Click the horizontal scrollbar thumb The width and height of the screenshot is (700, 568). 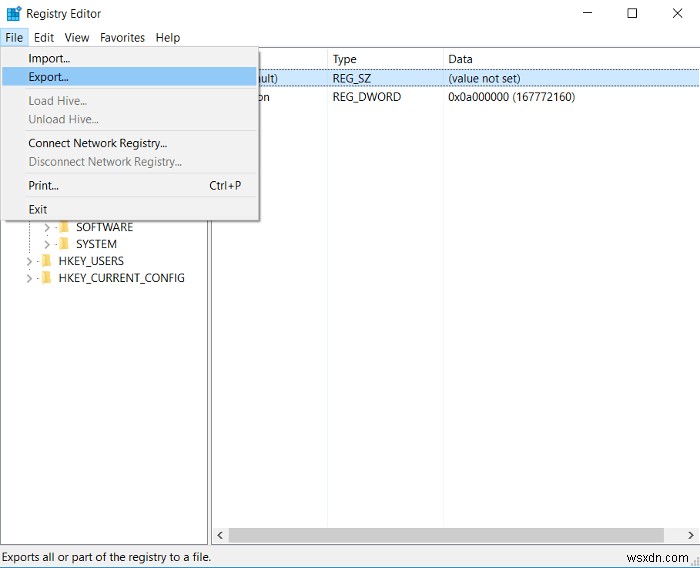pyautogui.click(x=446, y=535)
